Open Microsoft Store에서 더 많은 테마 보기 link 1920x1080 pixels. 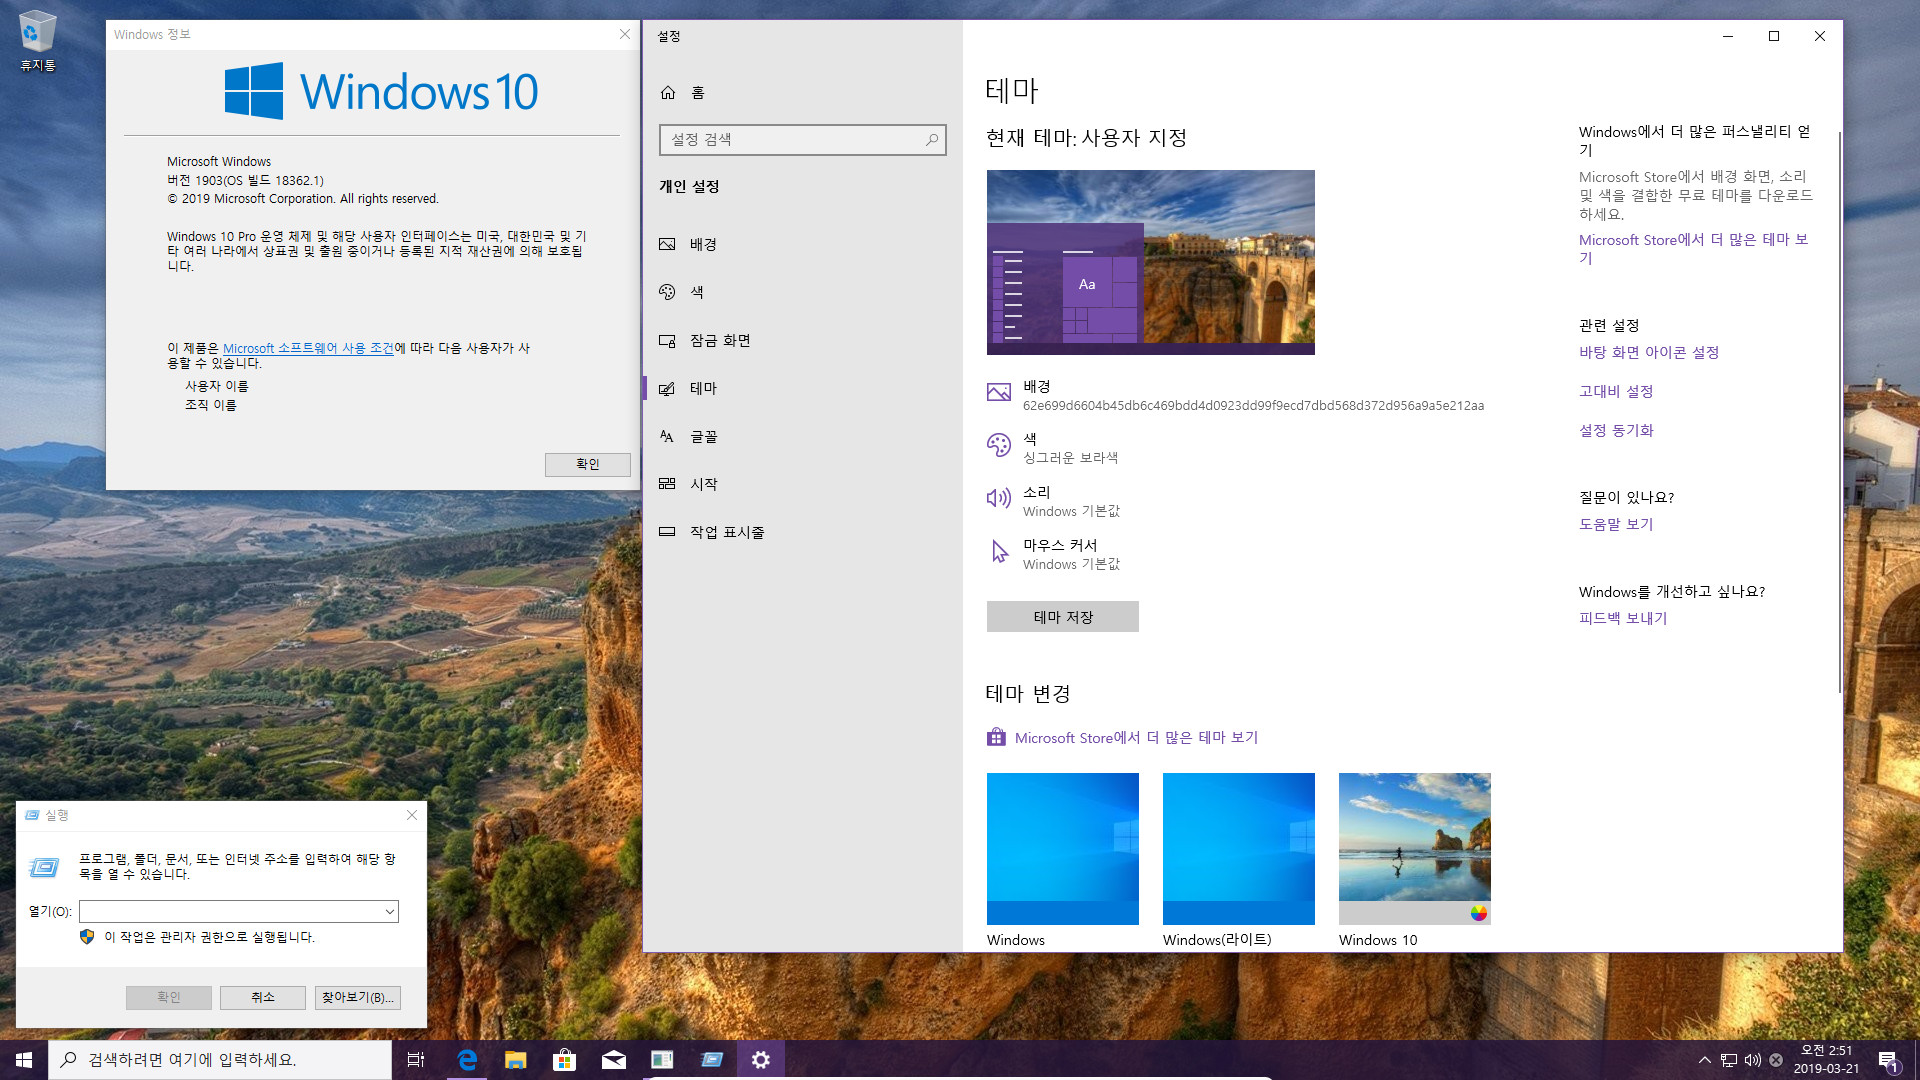coord(1136,738)
